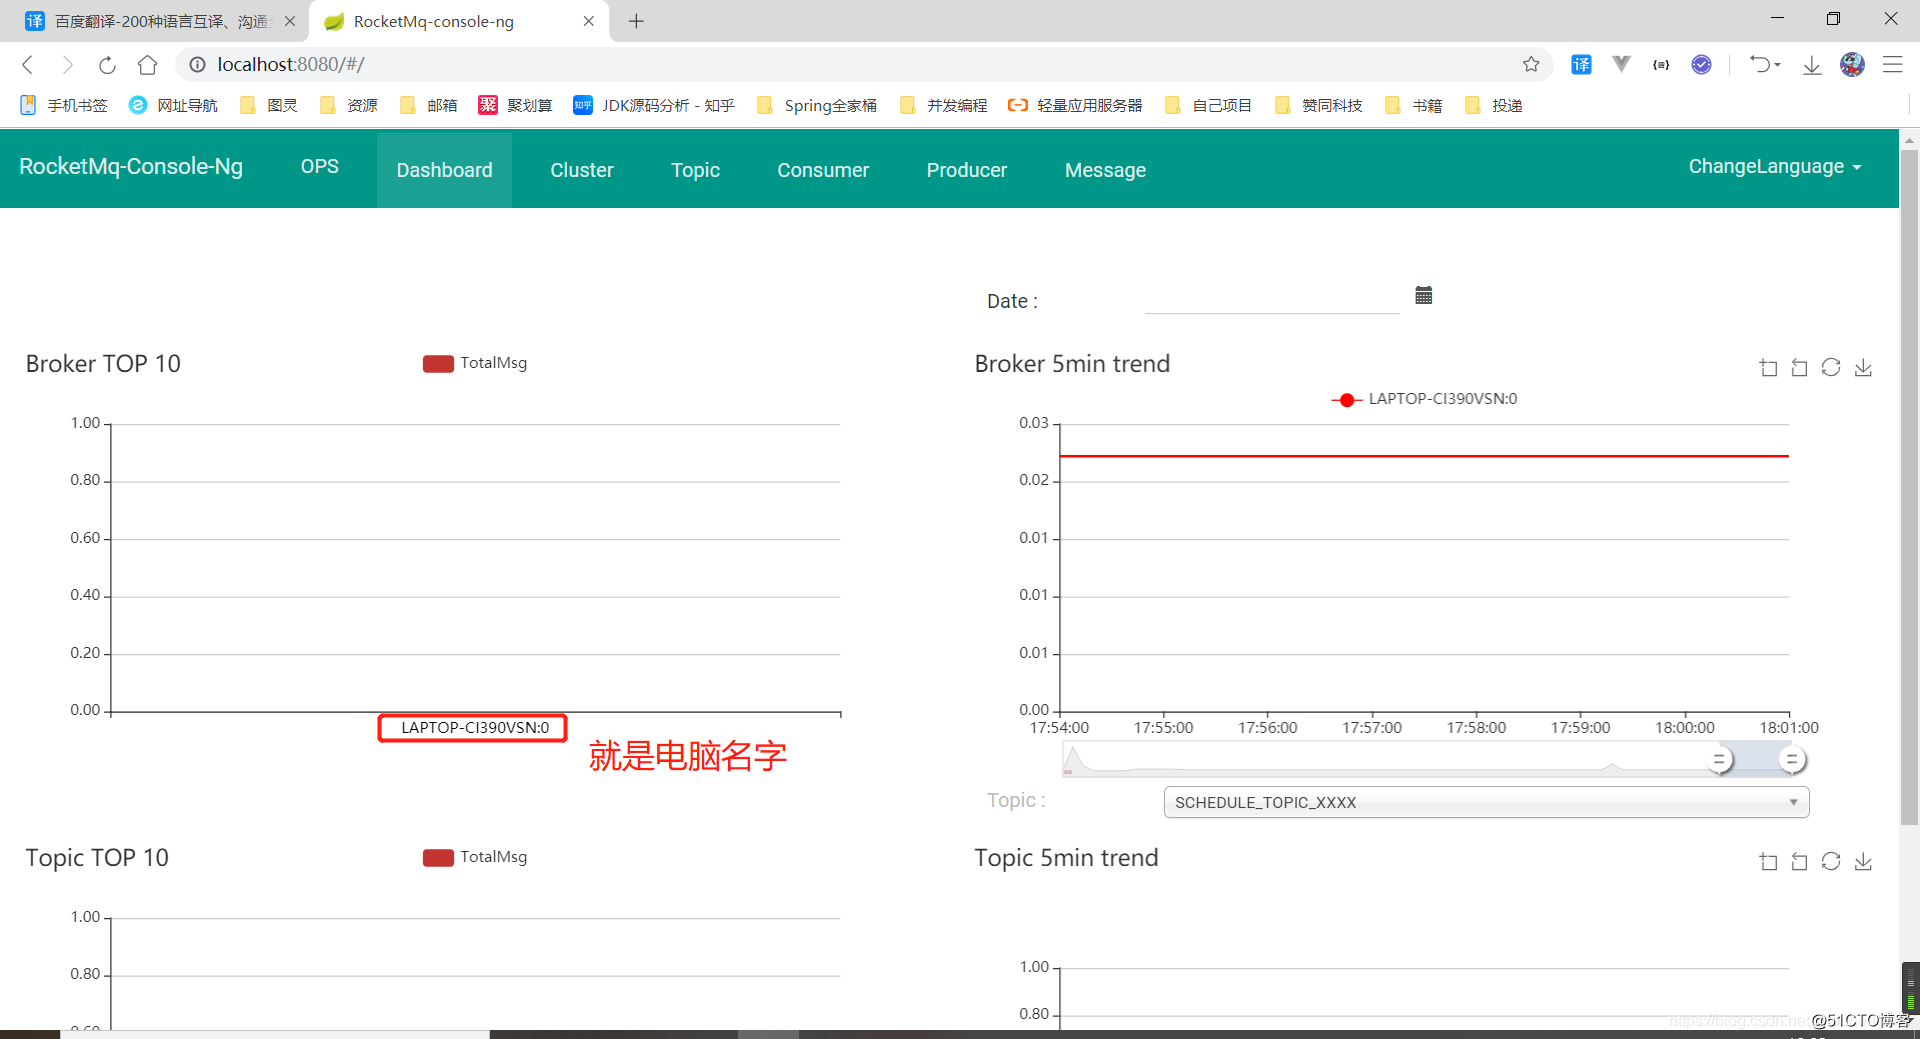Open the JDK源码分析 - 知乎 bookmark

[654, 105]
